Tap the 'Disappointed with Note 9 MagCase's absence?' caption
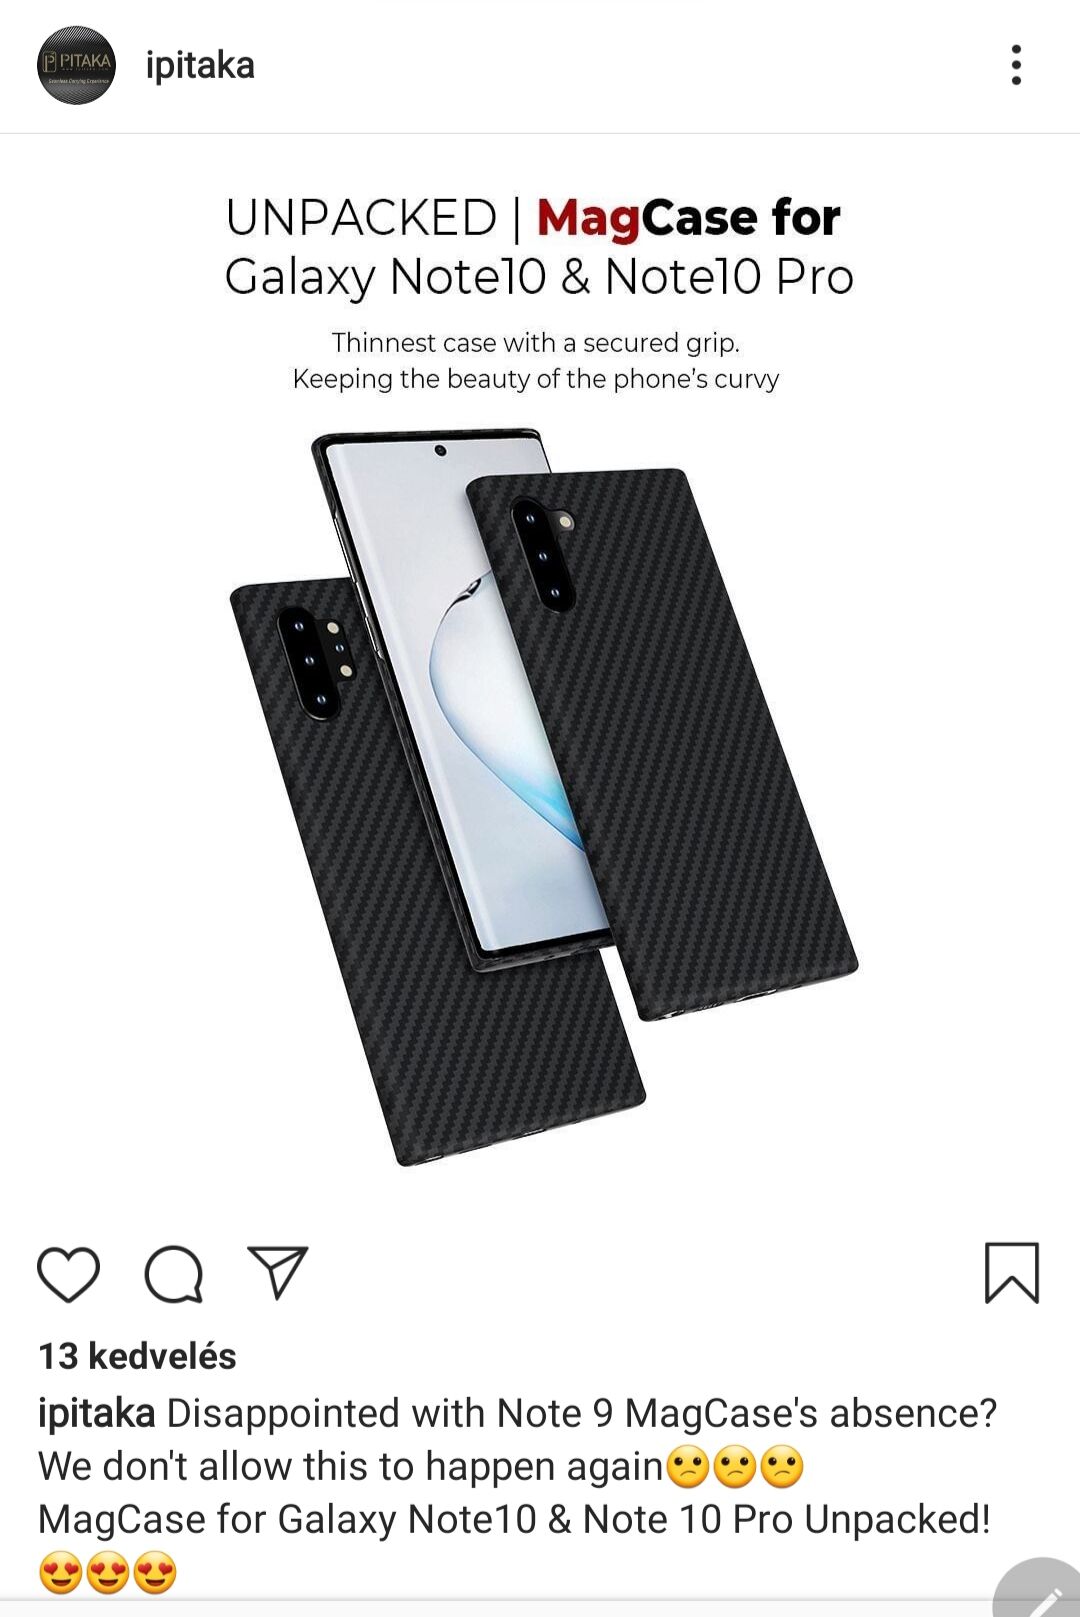1080x1617 pixels. tap(582, 1413)
